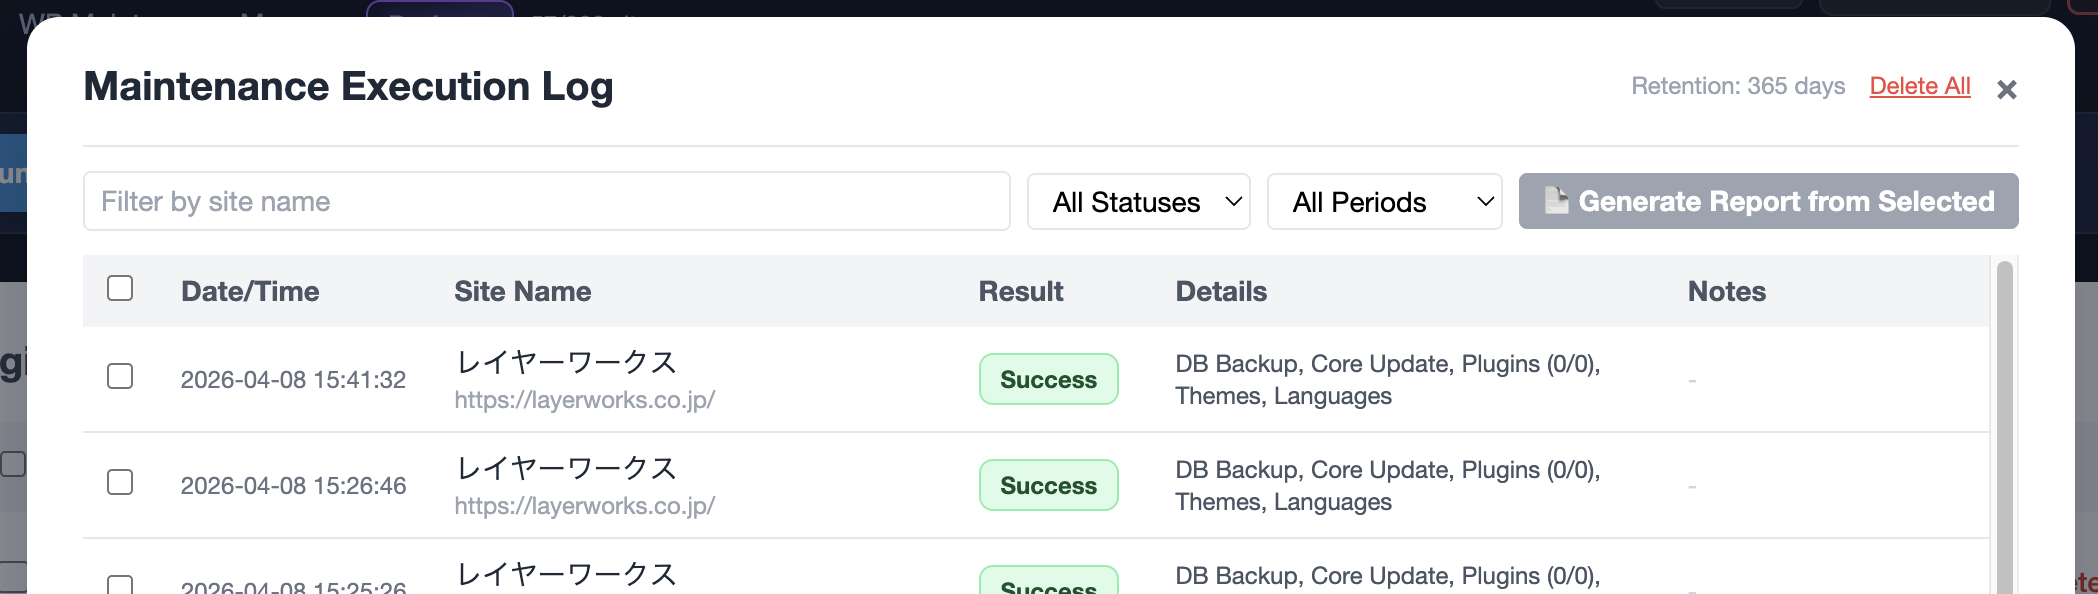The height and width of the screenshot is (594, 2098).
Task: Check the select-all checkbox in table header
Action: 120,289
